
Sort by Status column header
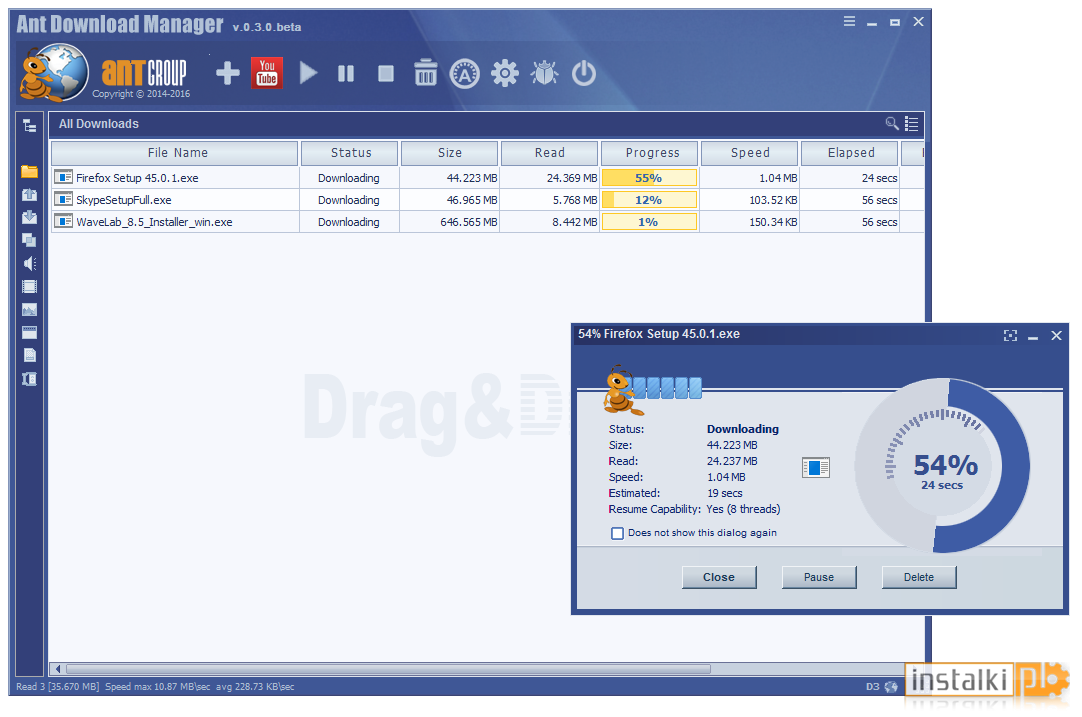tap(349, 153)
